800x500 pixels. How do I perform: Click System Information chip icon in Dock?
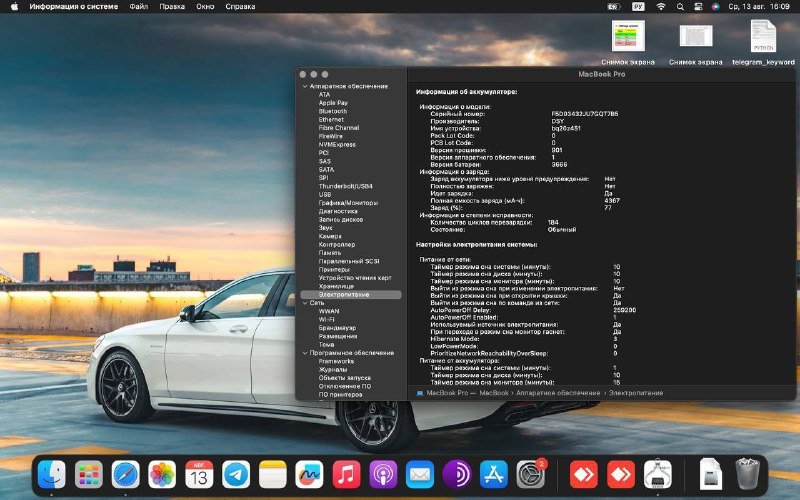point(658,474)
